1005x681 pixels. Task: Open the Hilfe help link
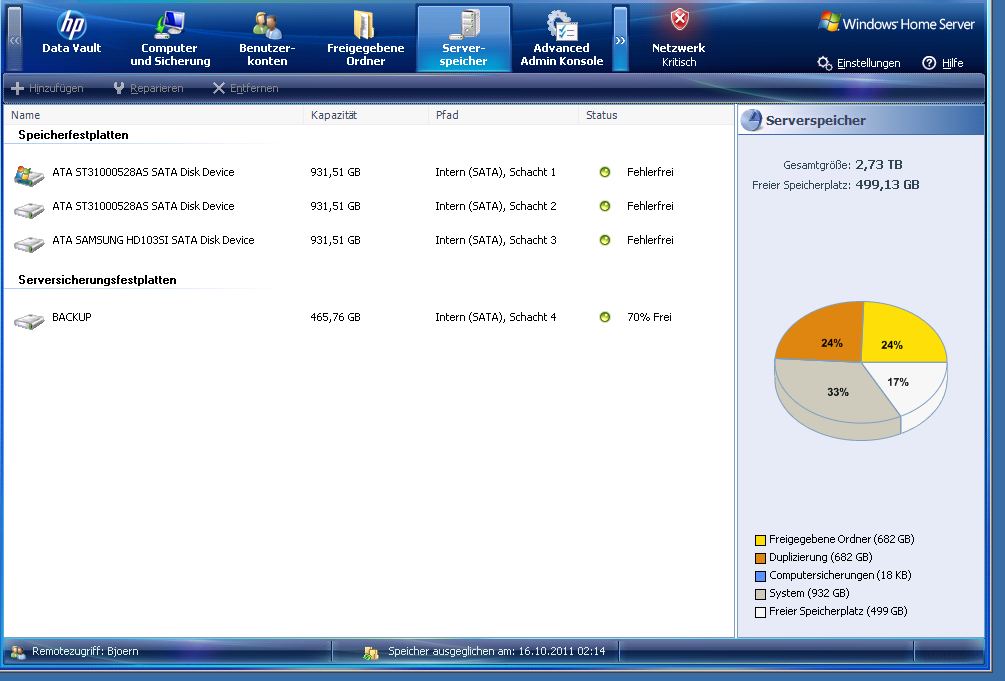pyautogui.click(x=943, y=63)
